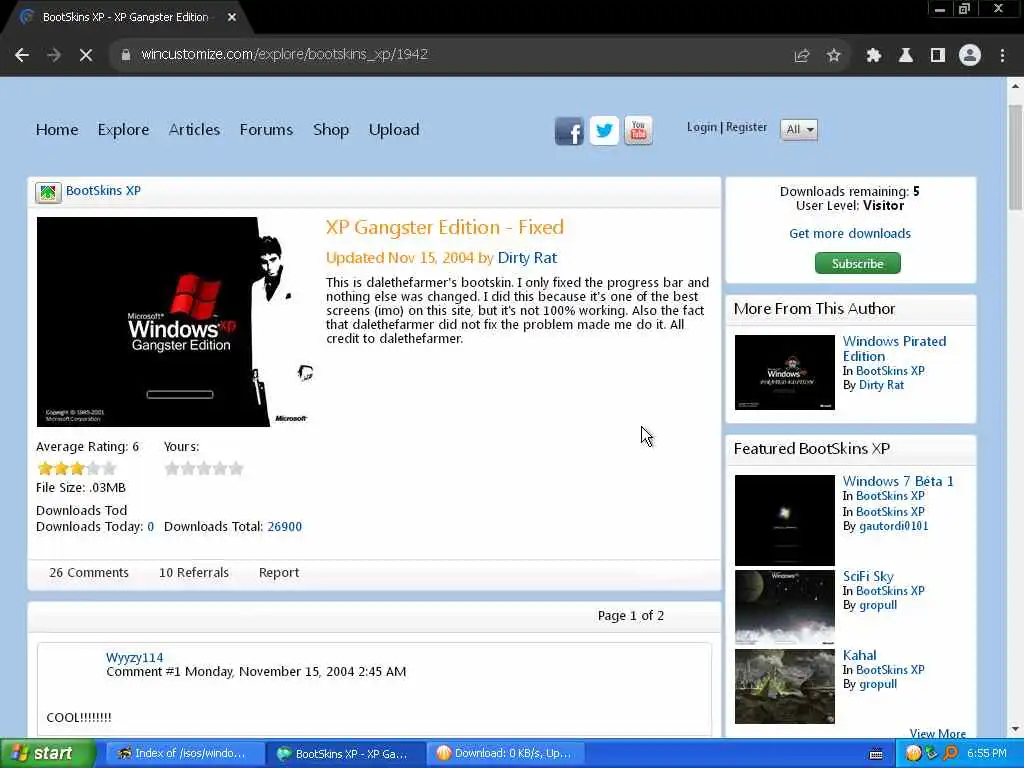Image resolution: width=1024 pixels, height=768 pixels.
Task: Toggle the browser side panel icon
Action: pos(938,56)
